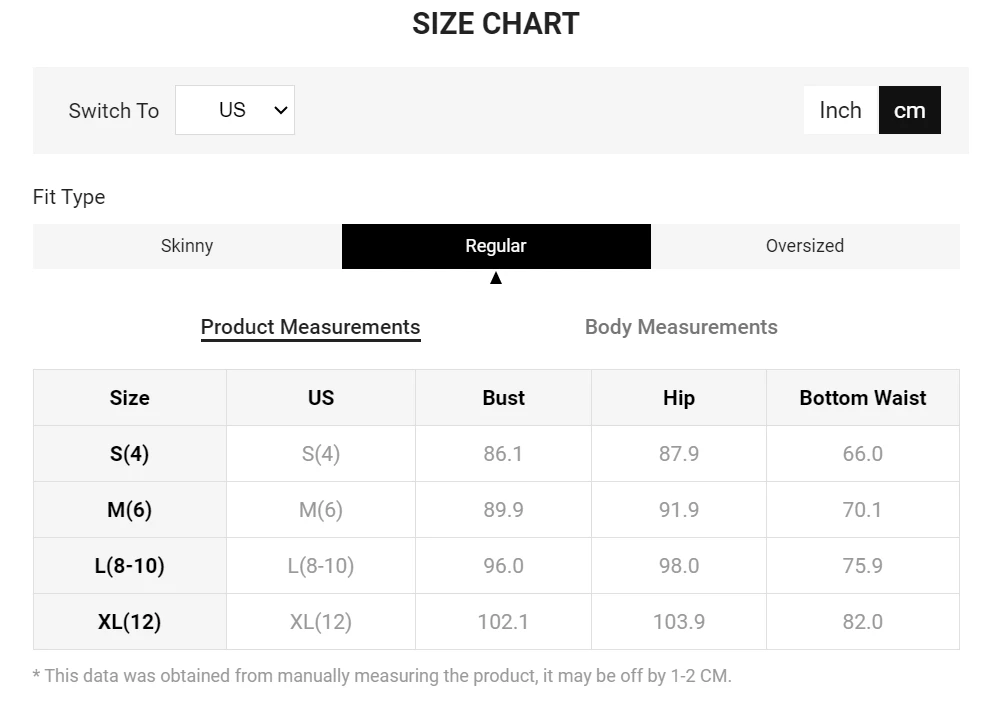The image size is (982, 709).
Task: Open the Product Measurements tab
Action: [310, 327]
